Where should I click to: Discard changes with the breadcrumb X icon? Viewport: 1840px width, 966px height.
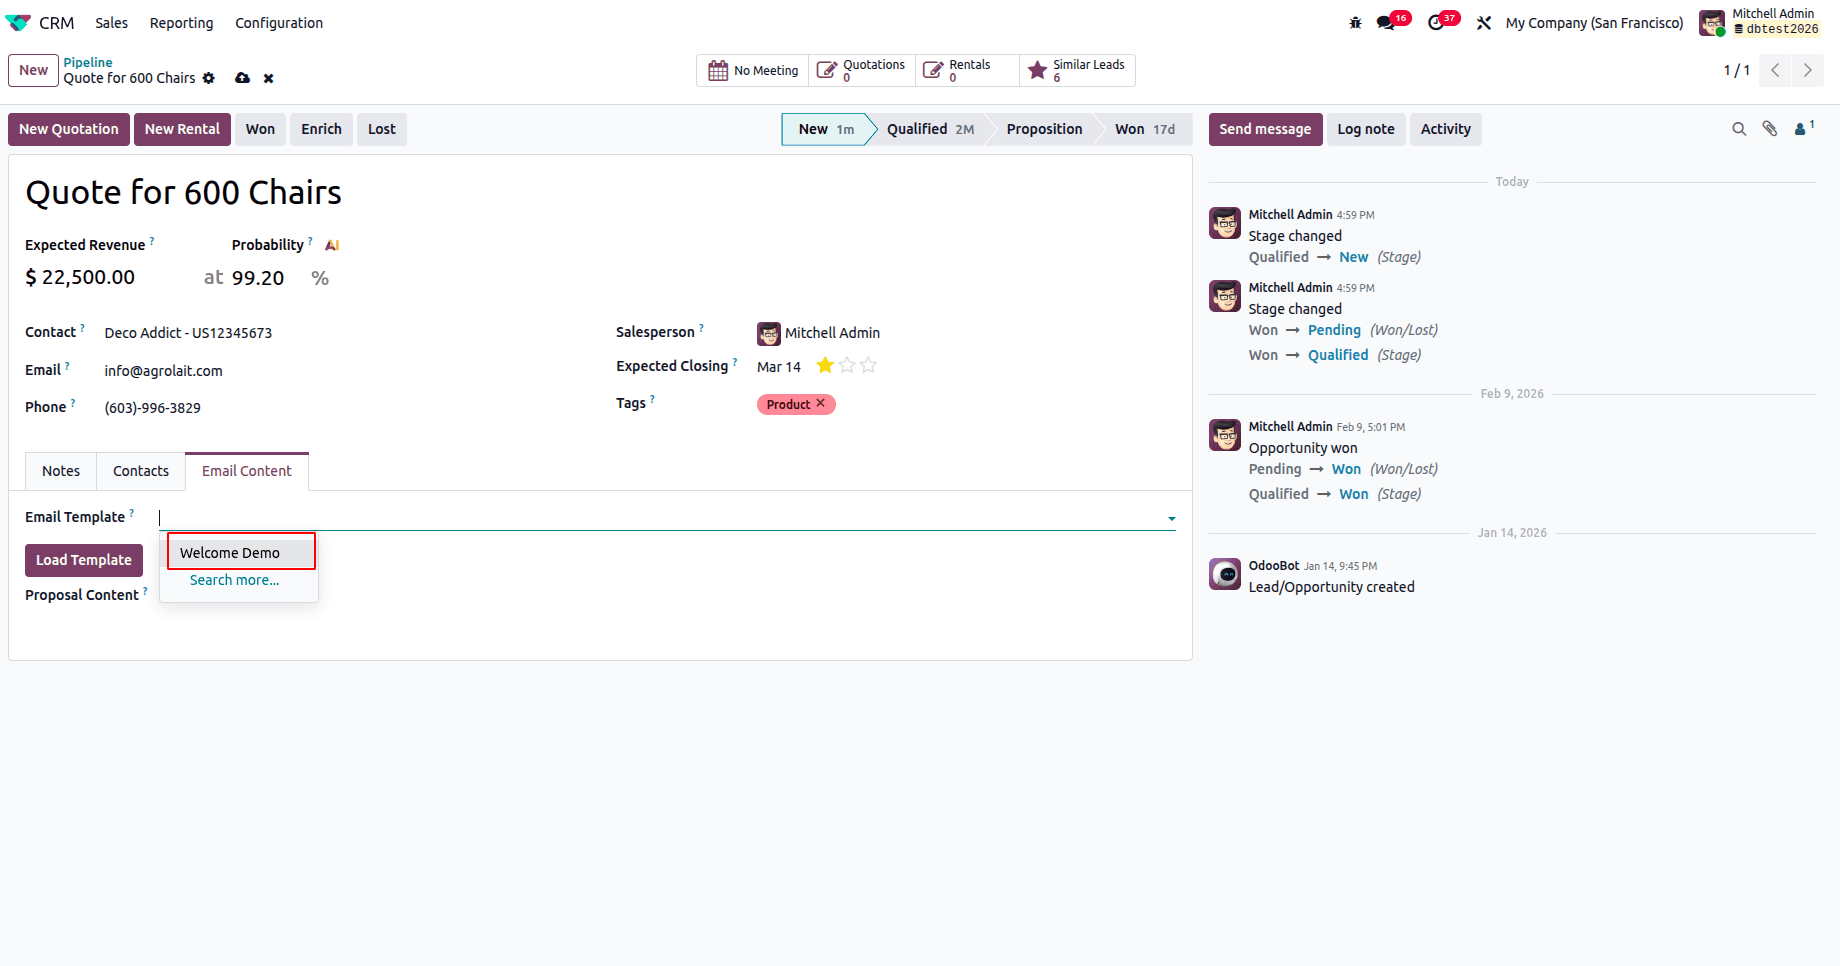coord(268,78)
